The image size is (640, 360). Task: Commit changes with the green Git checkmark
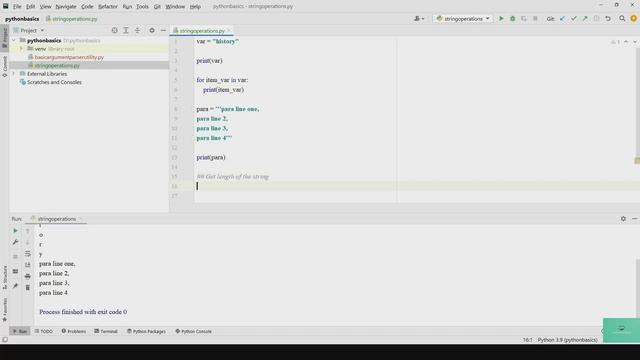click(x=574, y=19)
